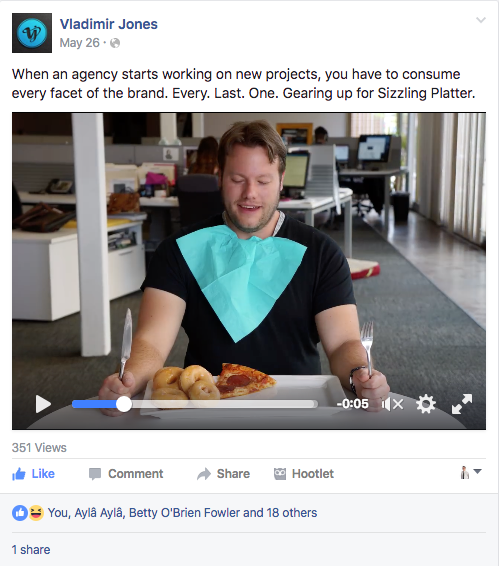Open the comment-as identity dropdown arrow
The height and width of the screenshot is (566, 499).
click(477, 471)
